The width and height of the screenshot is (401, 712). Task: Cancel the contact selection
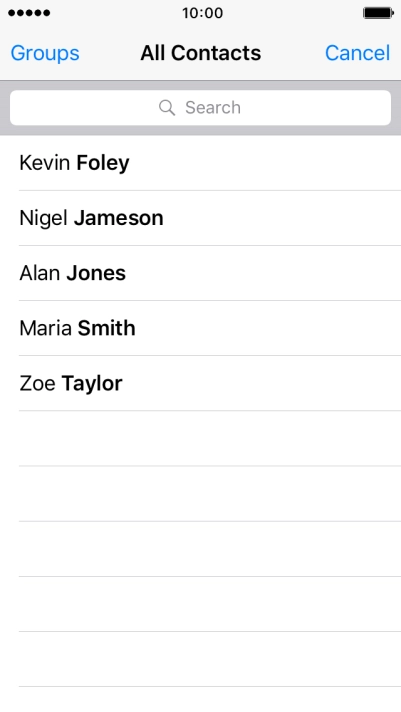(x=357, y=53)
